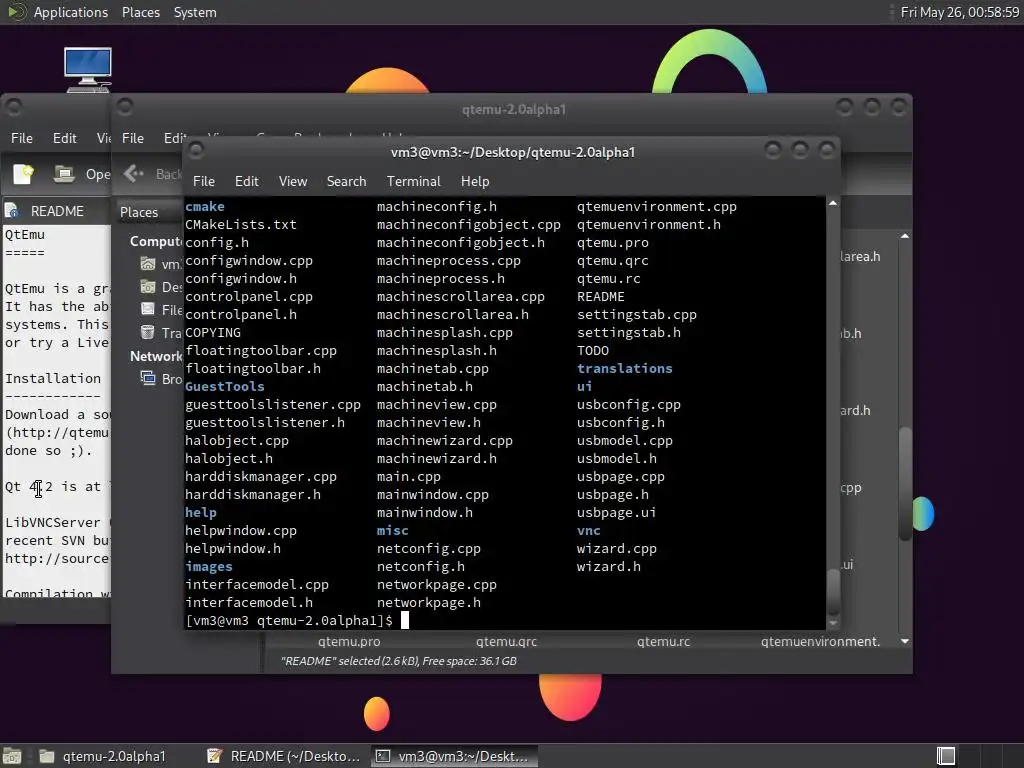Image resolution: width=1024 pixels, height=768 pixels.
Task: Click the file manager vertical scrollbar thumb
Action: (x=904, y=483)
